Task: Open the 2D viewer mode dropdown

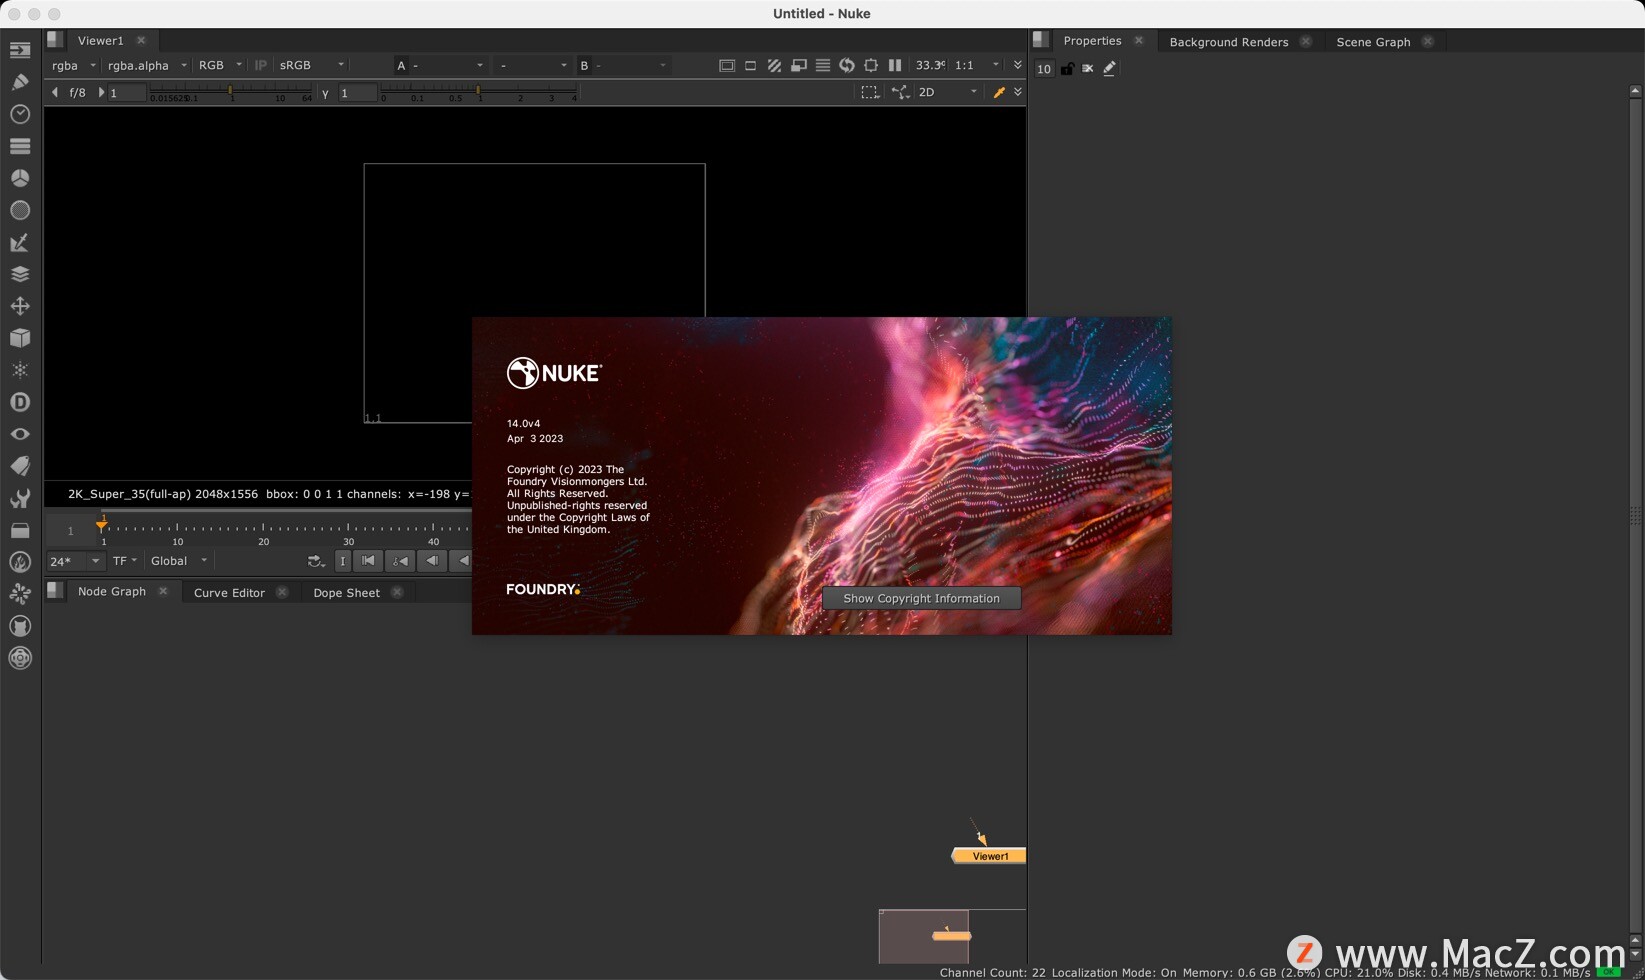Action: [947, 92]
